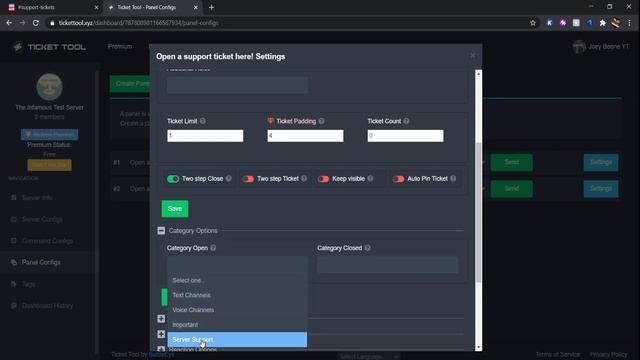Image resolution: width=640 pixels, height=360 pixels.
Task: Open Dashboard History in the sidebar
Action: click(x=47, y=306)
